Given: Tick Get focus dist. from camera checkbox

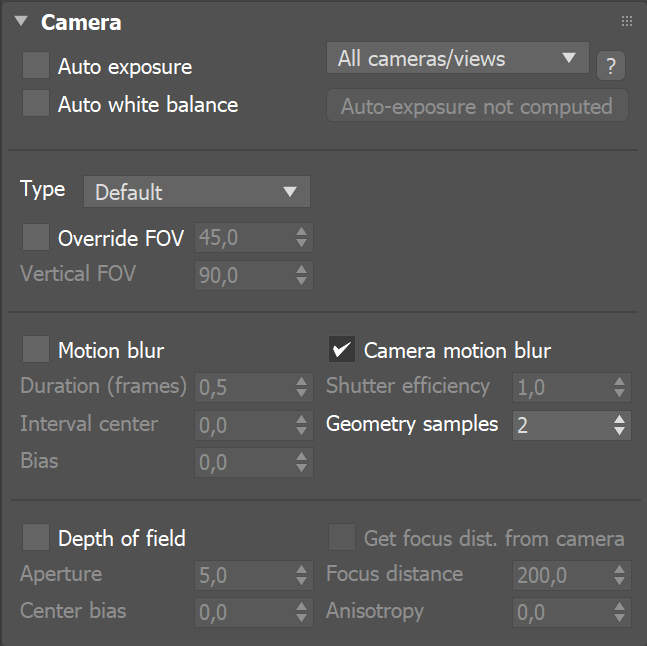Looking at the screenshot, I should click(342, 537).
